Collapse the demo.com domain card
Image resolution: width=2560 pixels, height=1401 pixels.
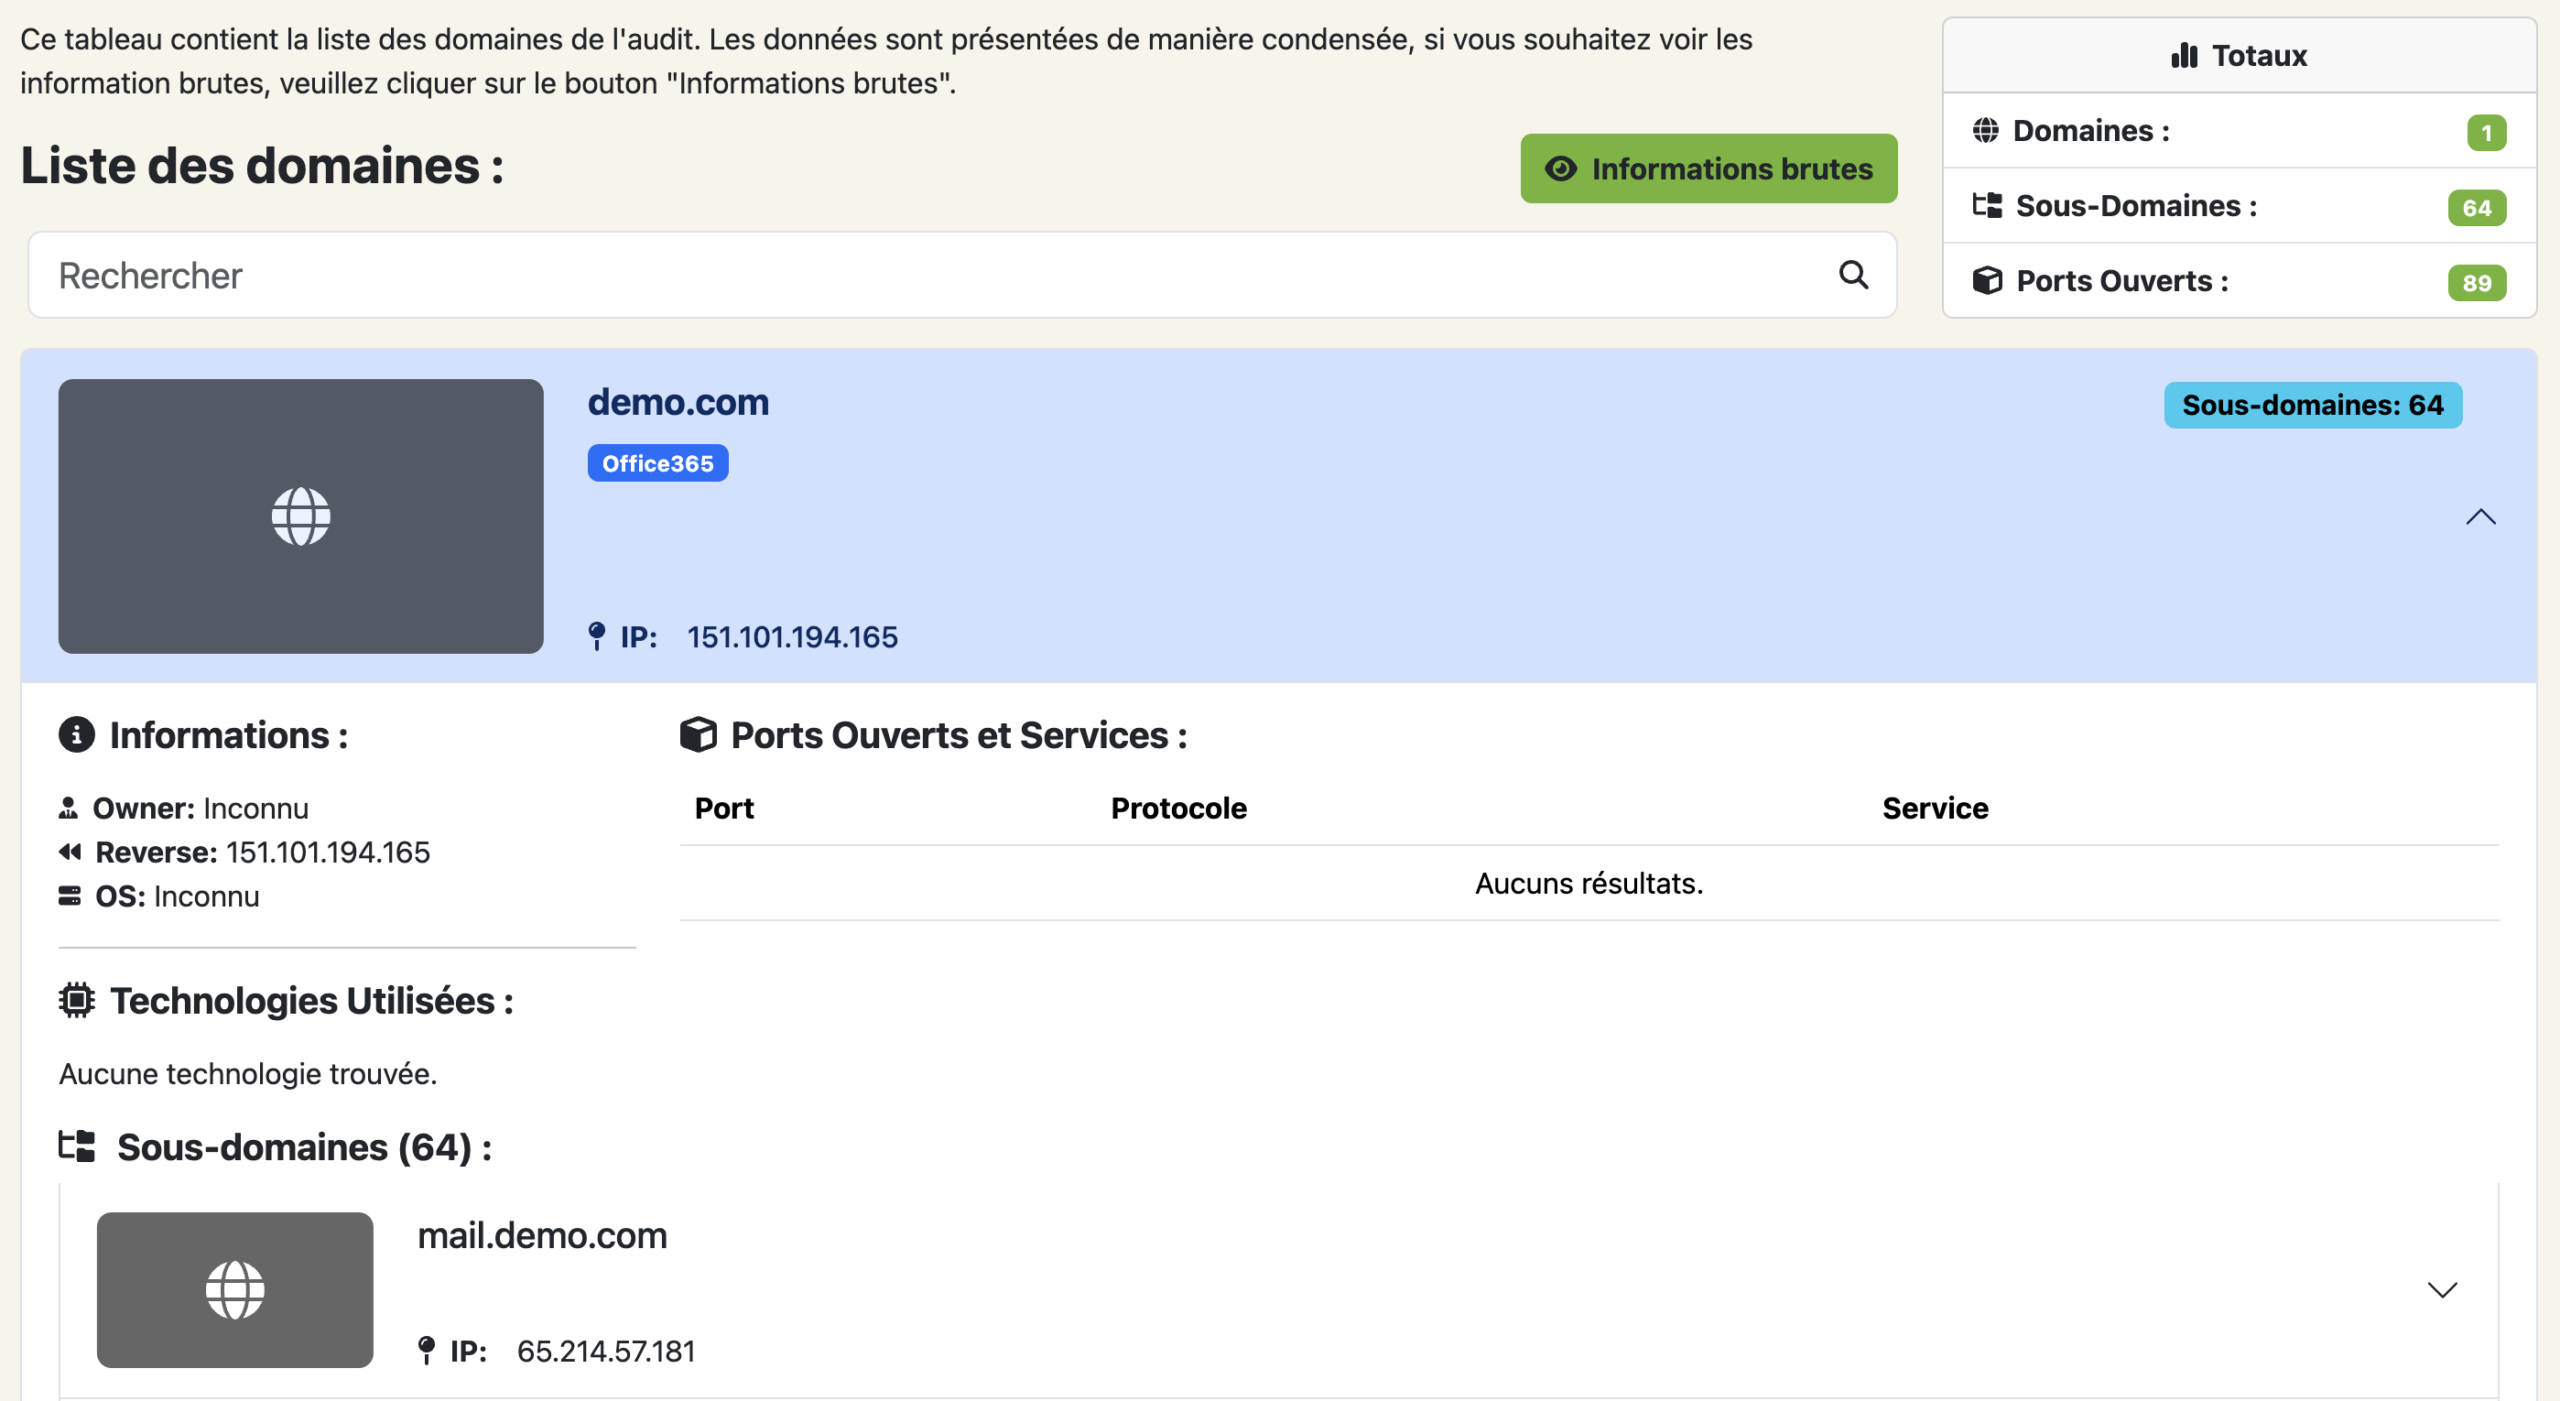2480,517
